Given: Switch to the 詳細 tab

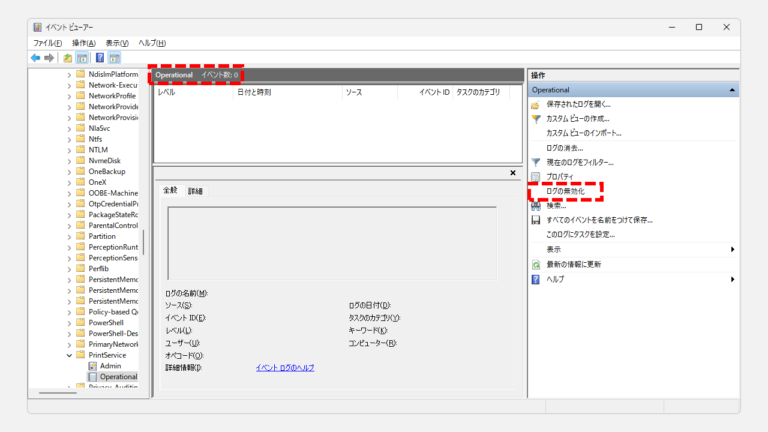Looking at the screenshot, I should point(195,190).
